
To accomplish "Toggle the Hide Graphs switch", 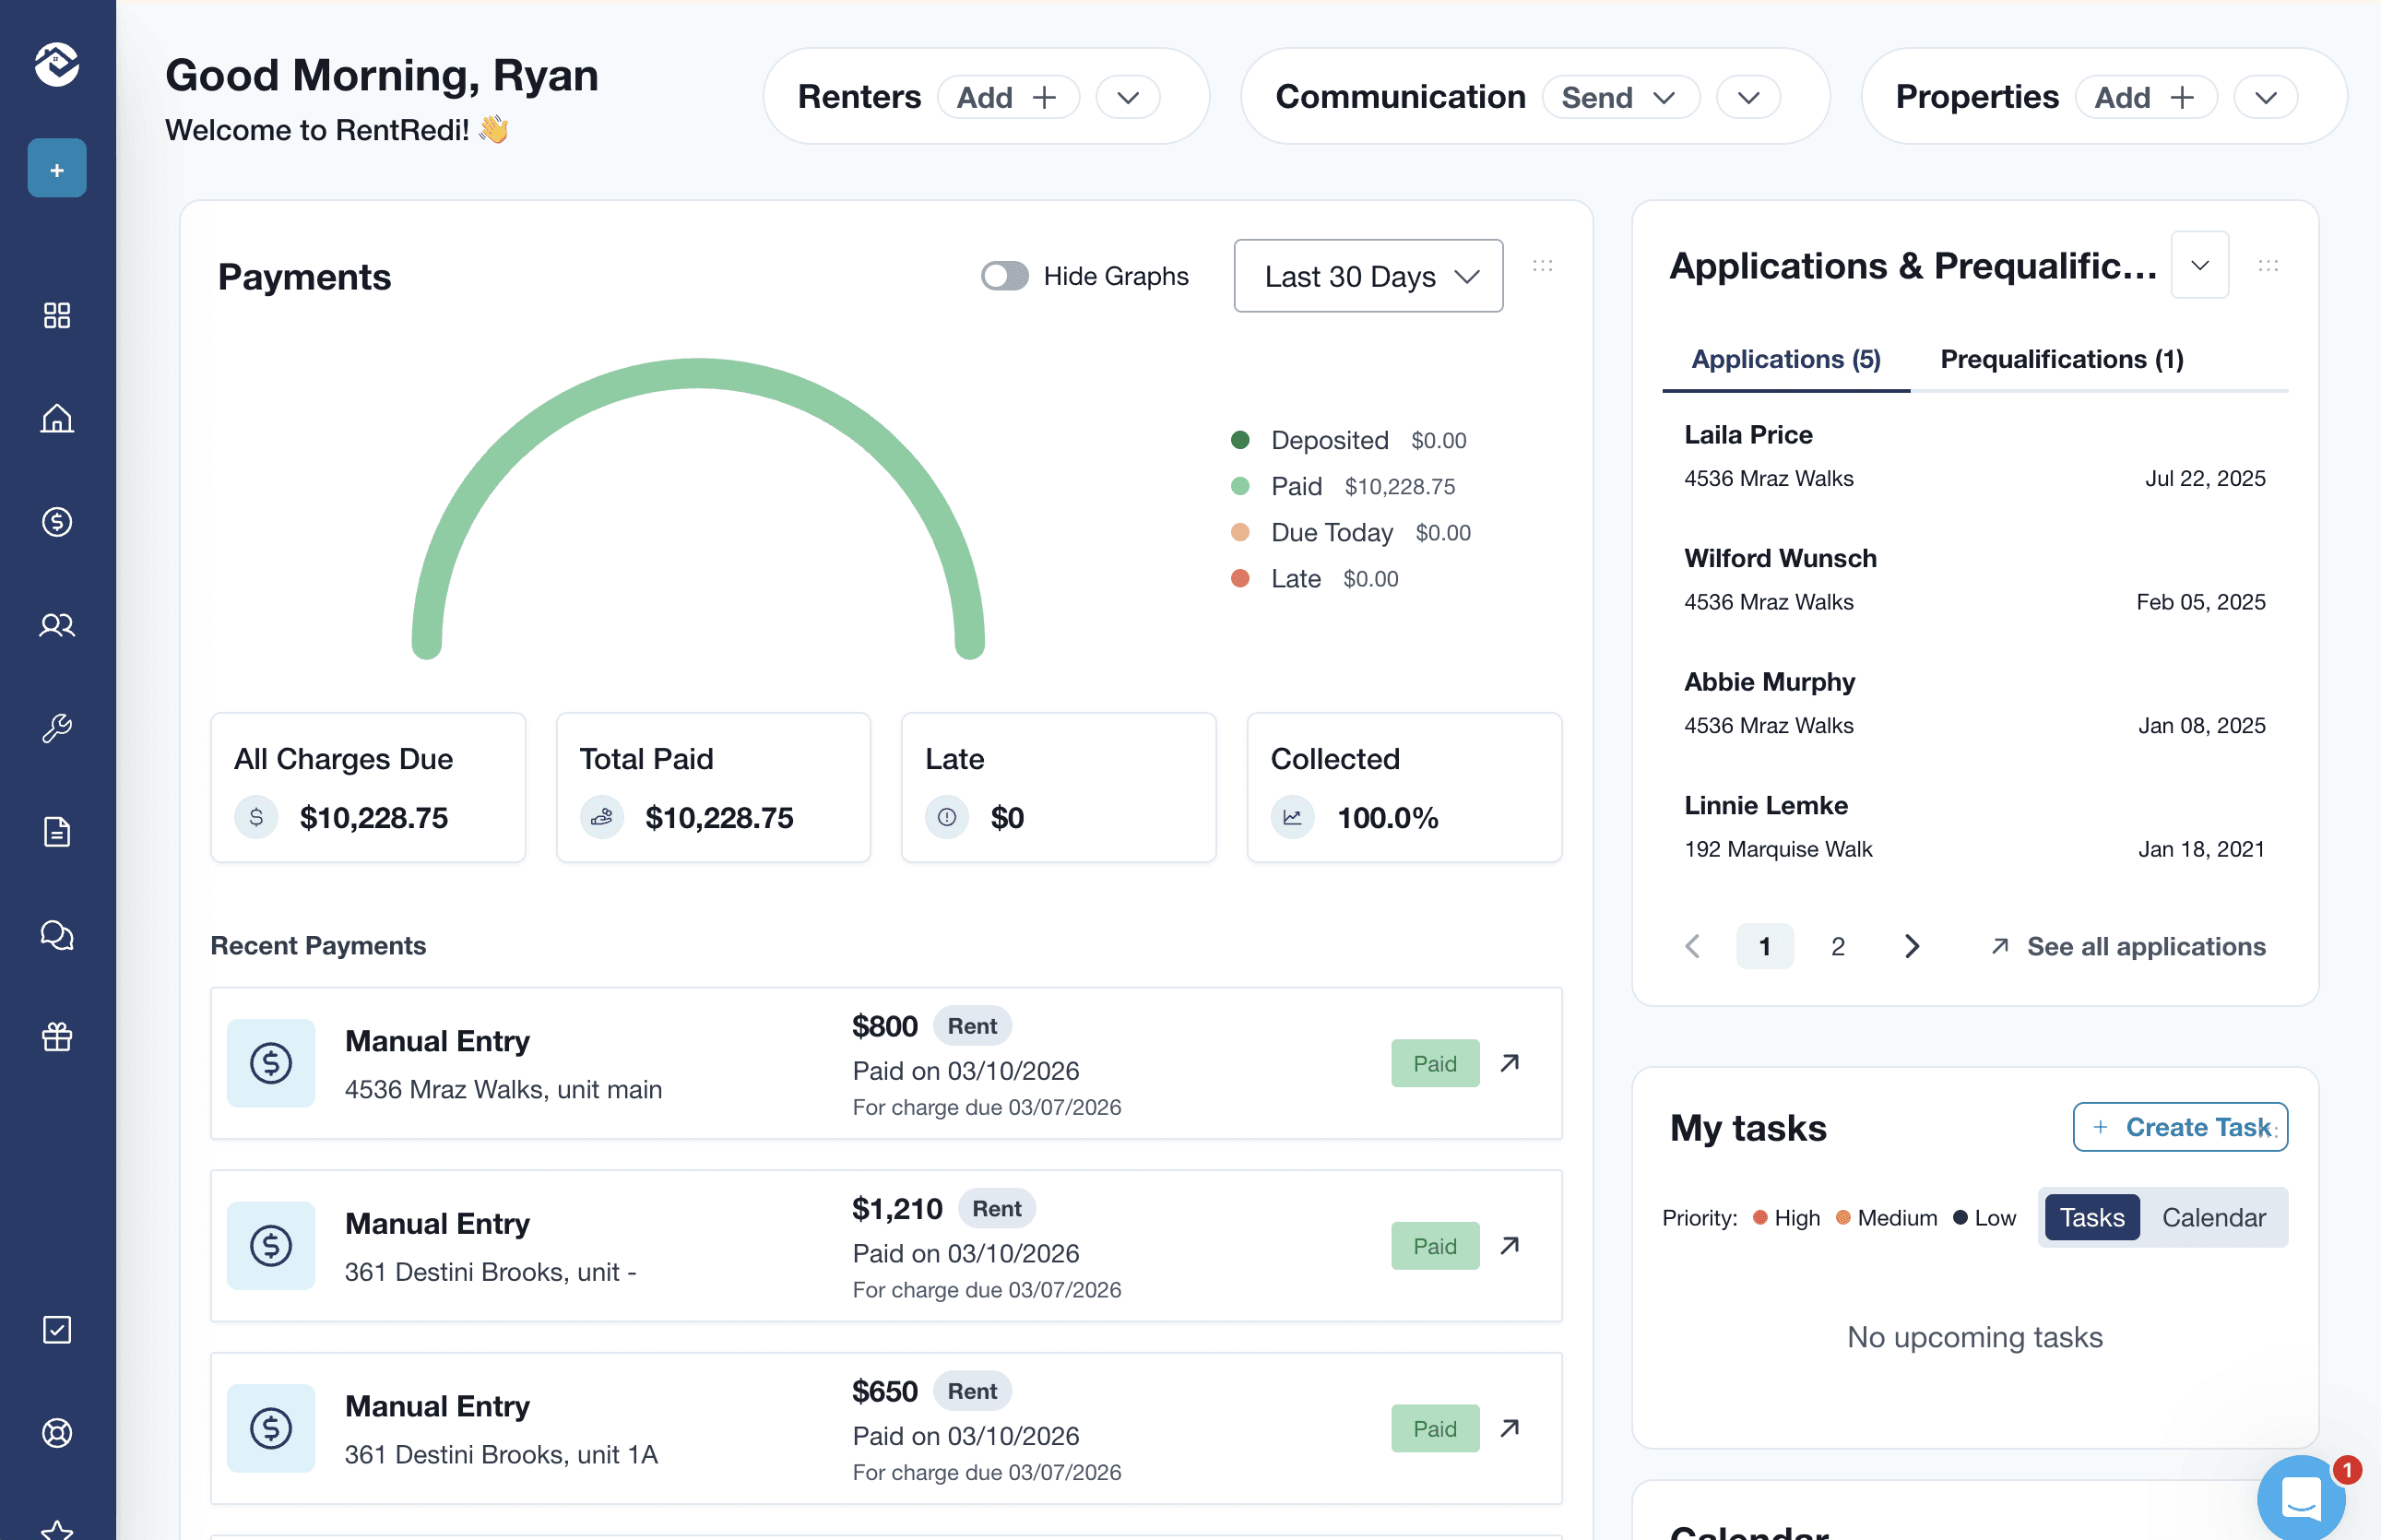I will (x=1004, y=276).
